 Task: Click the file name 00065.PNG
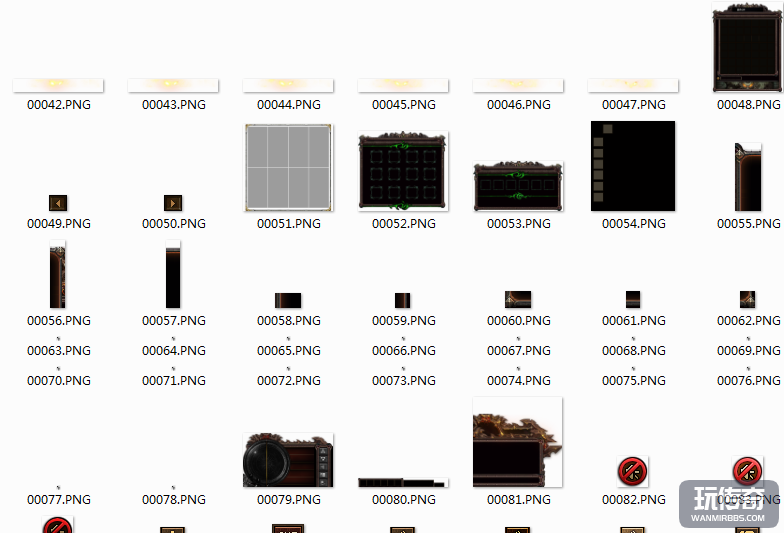[289, 350]
